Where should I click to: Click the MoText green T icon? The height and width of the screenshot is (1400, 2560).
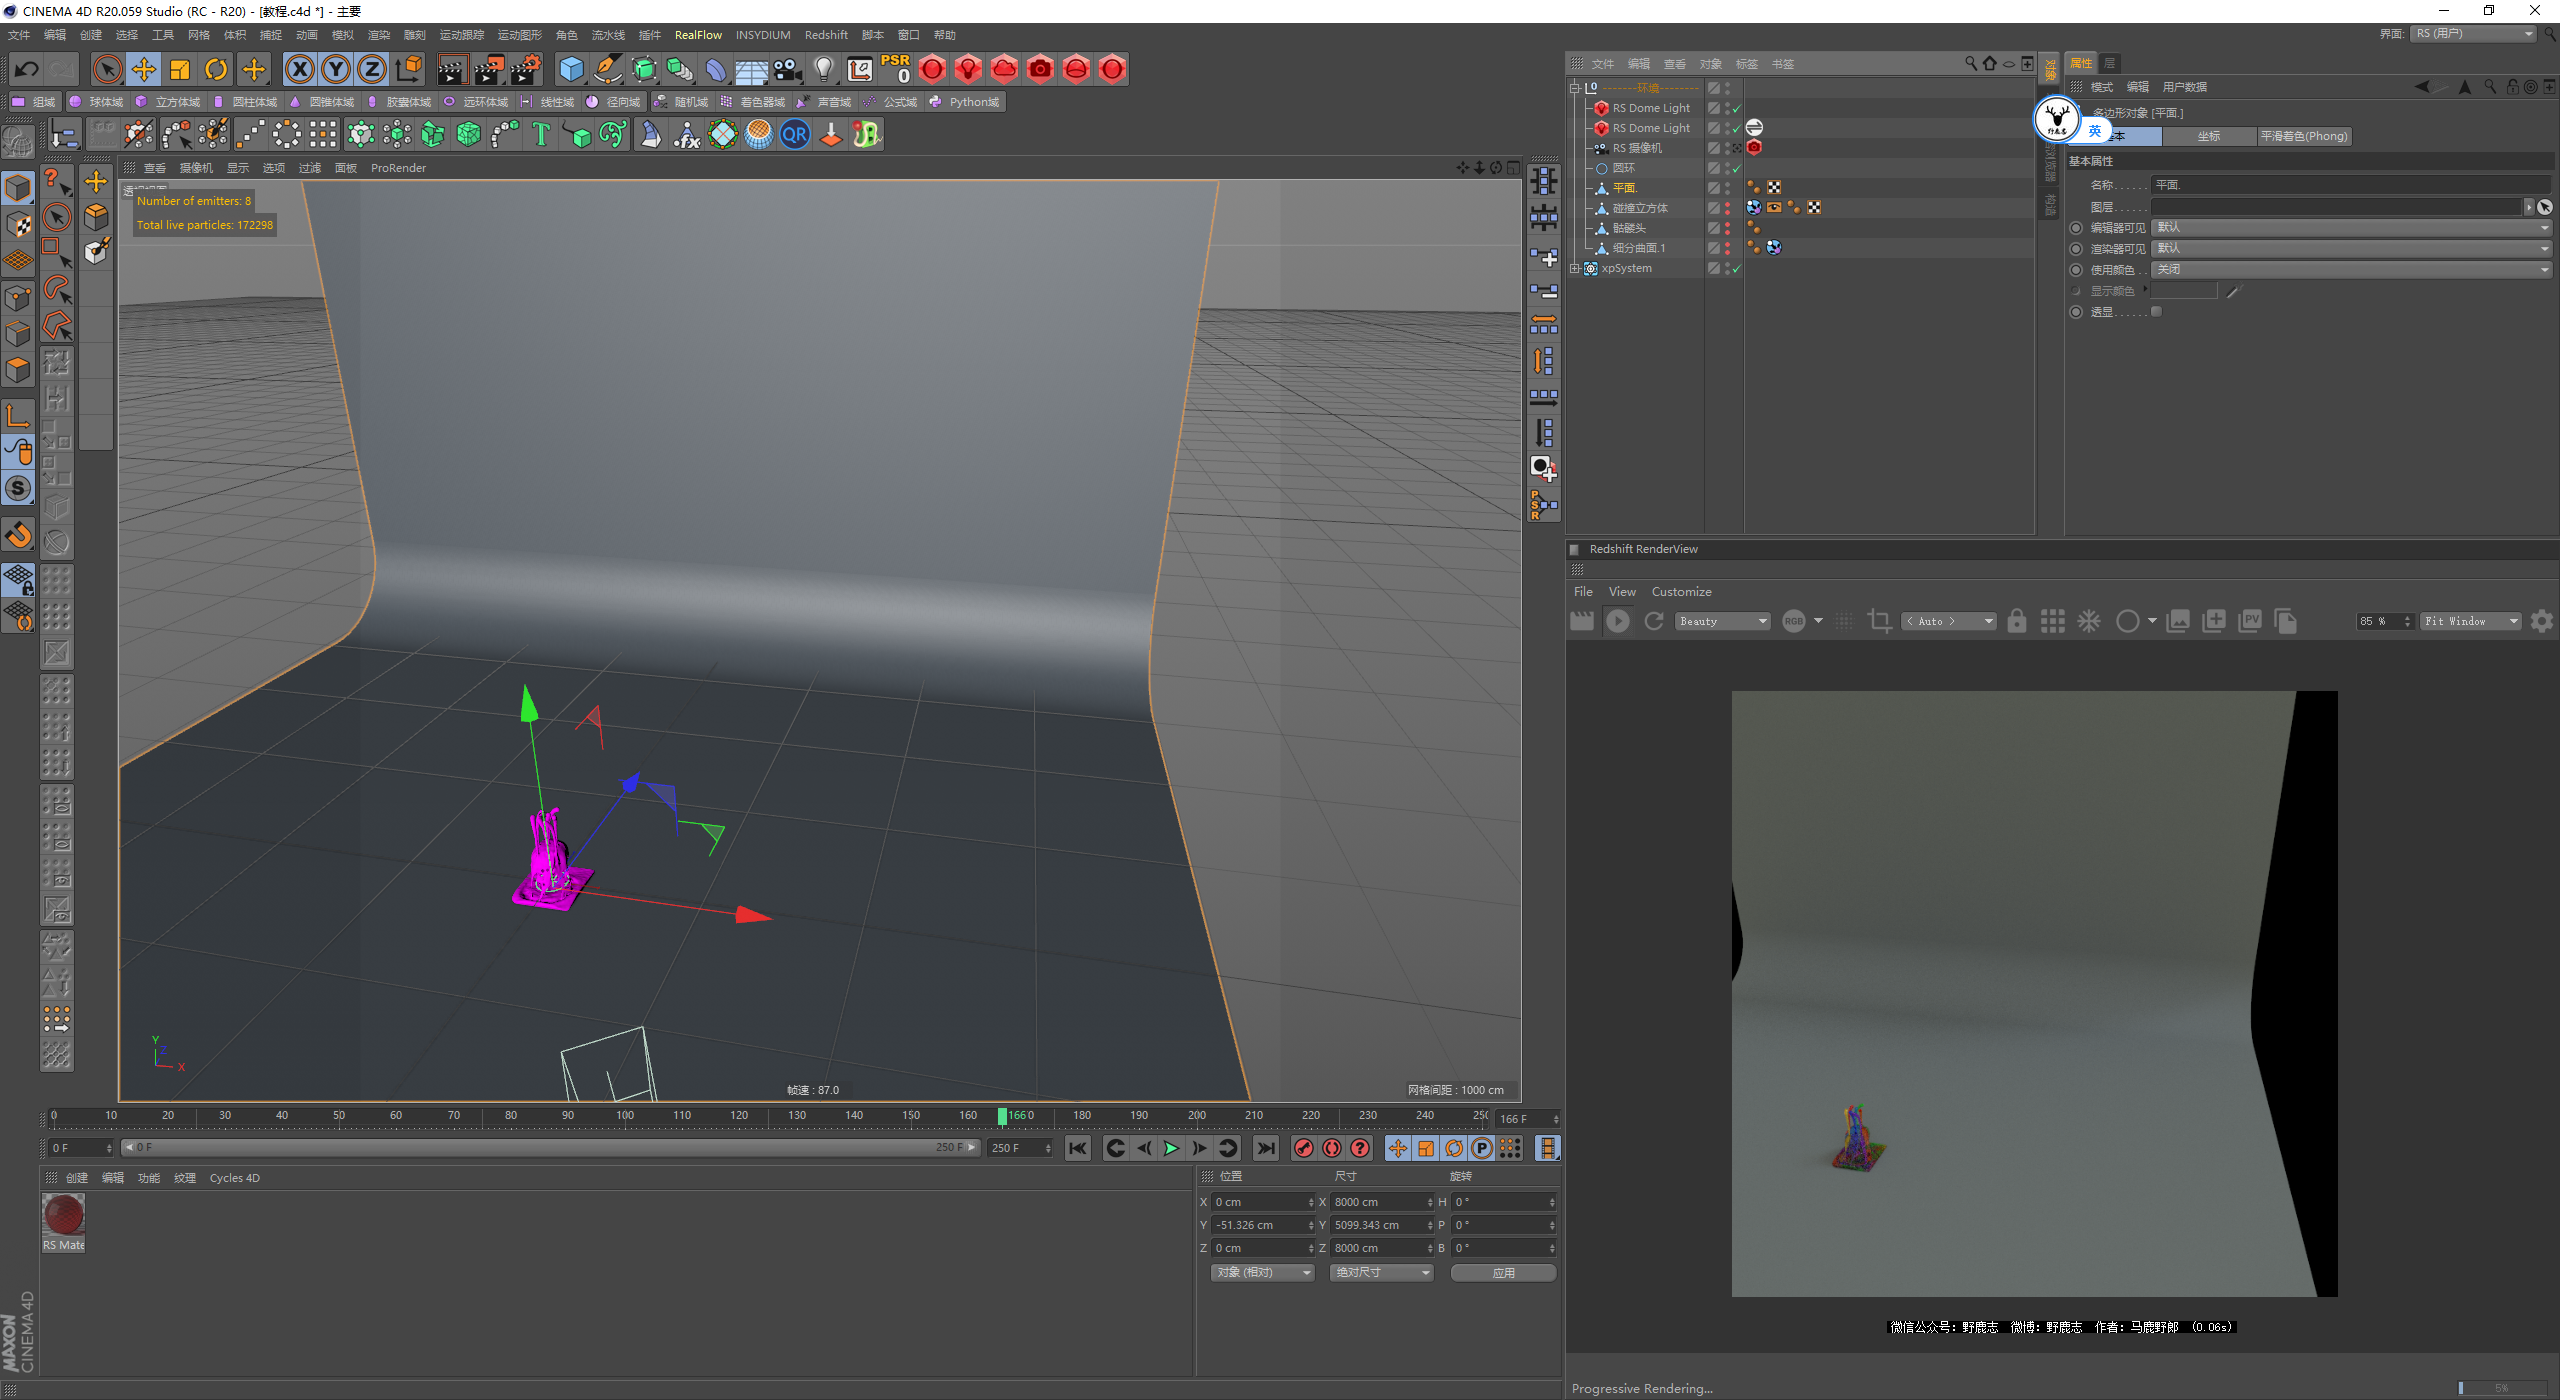[541, 134]
